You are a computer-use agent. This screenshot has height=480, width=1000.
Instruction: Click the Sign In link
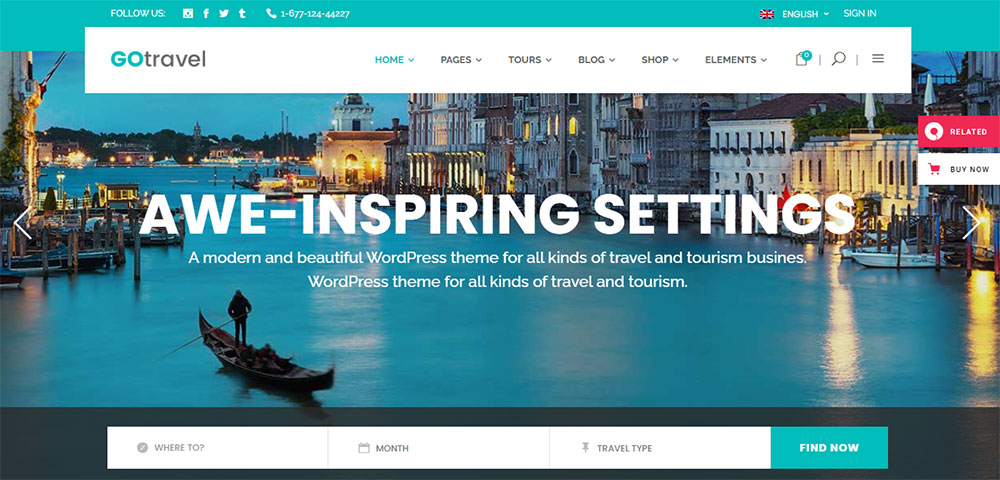pos(860,13)
